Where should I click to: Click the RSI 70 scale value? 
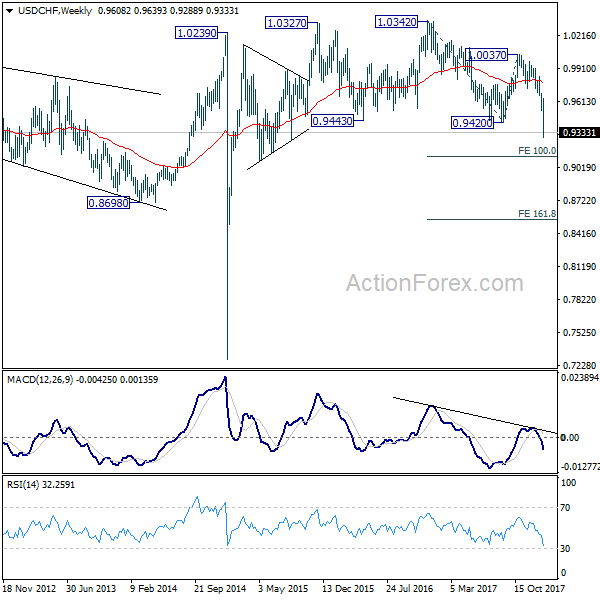[x=565, y=508]
